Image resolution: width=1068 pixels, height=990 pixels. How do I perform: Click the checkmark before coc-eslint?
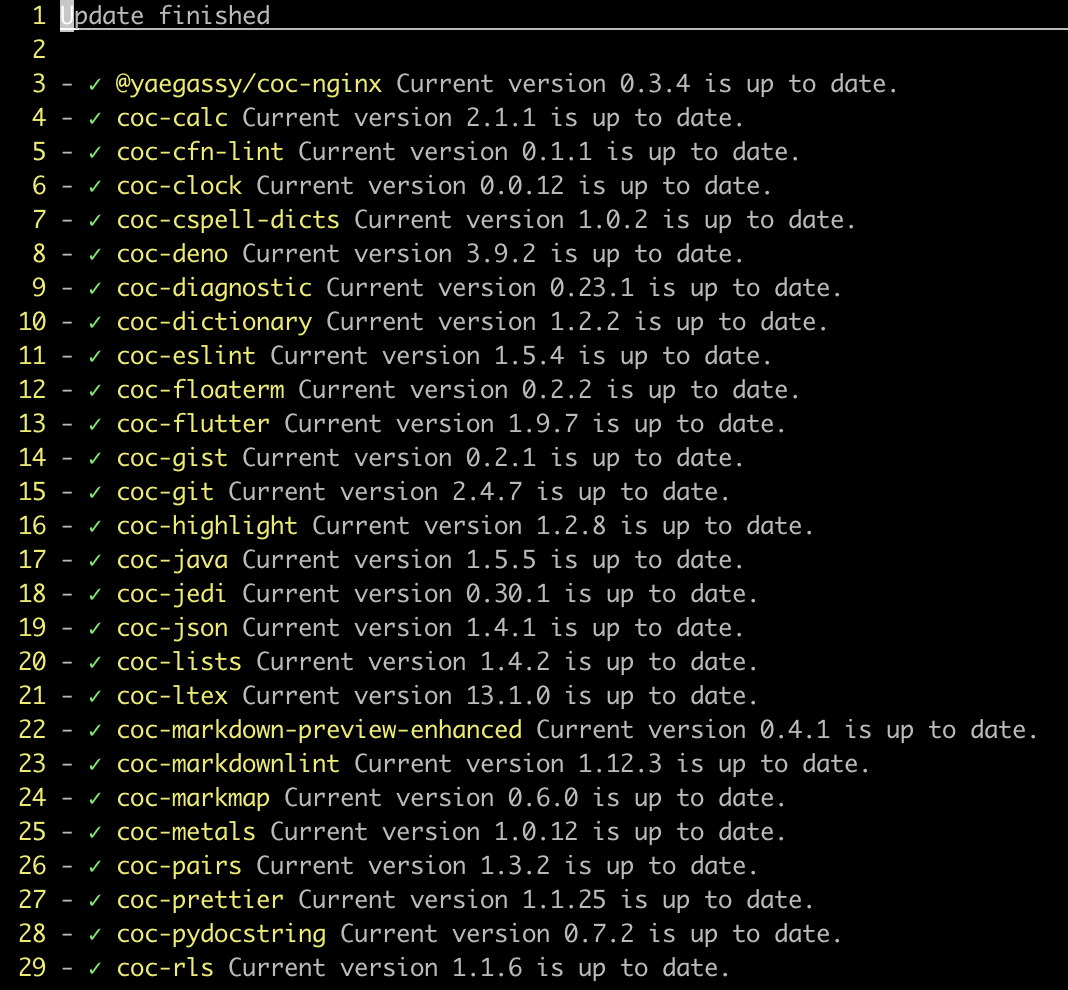[x=95, y=357]
